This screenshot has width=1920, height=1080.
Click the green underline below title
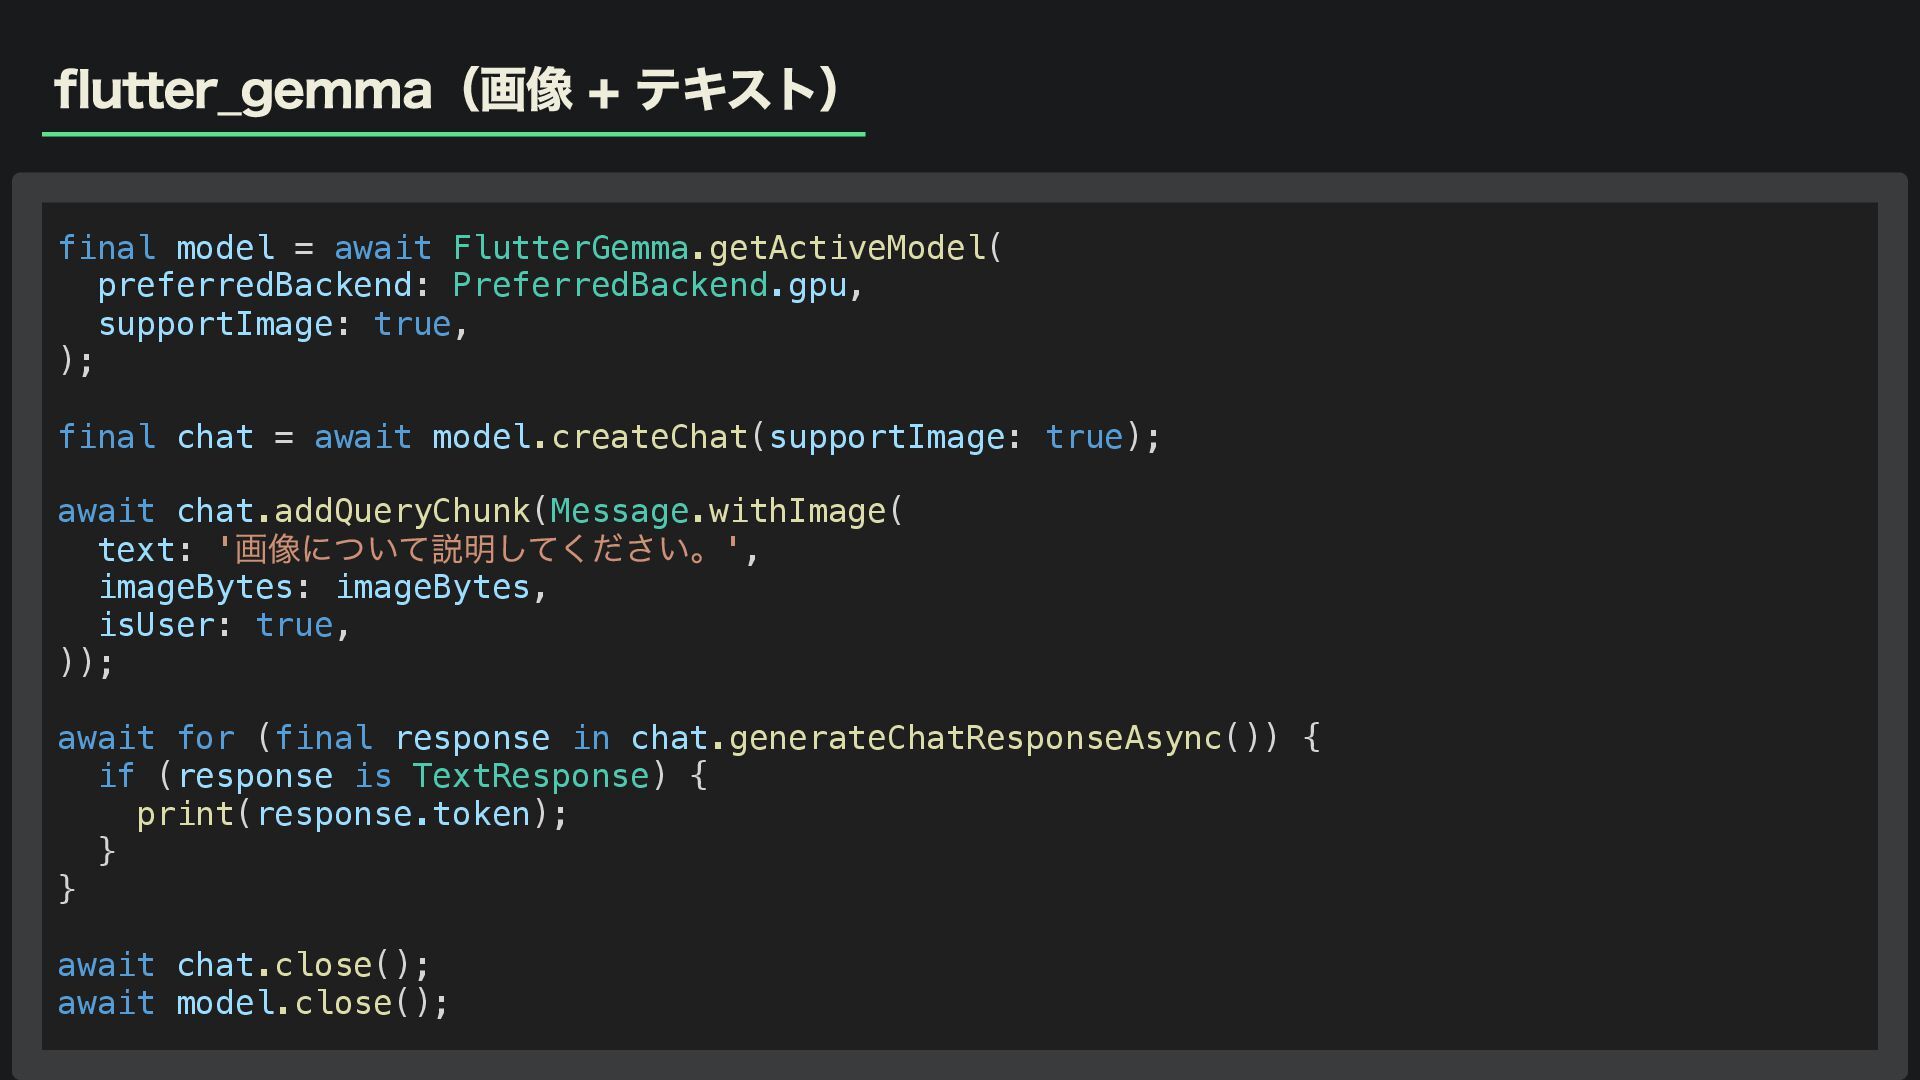click(x=453, y=133)
